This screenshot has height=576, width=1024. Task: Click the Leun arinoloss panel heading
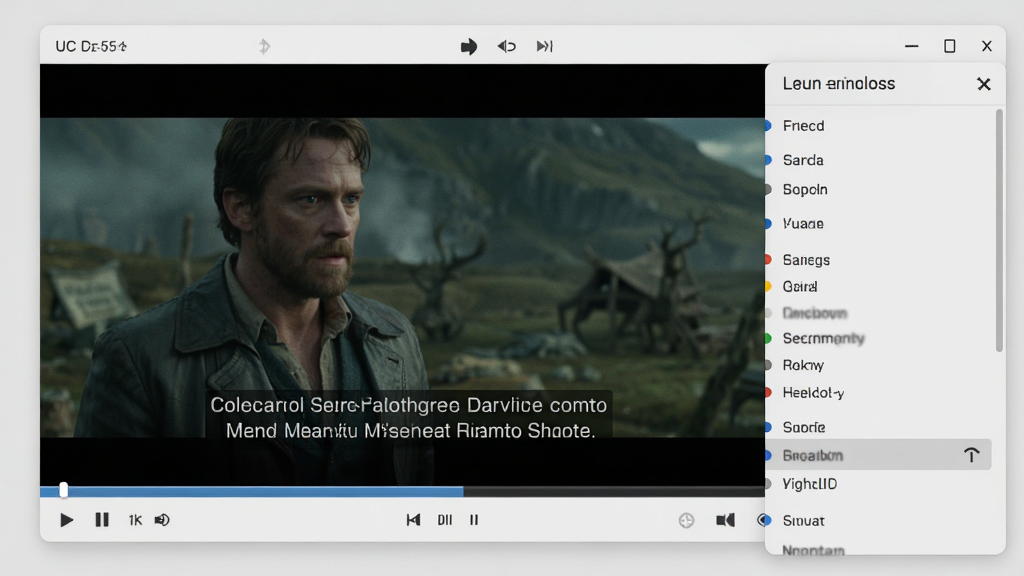tap(839, 84)
